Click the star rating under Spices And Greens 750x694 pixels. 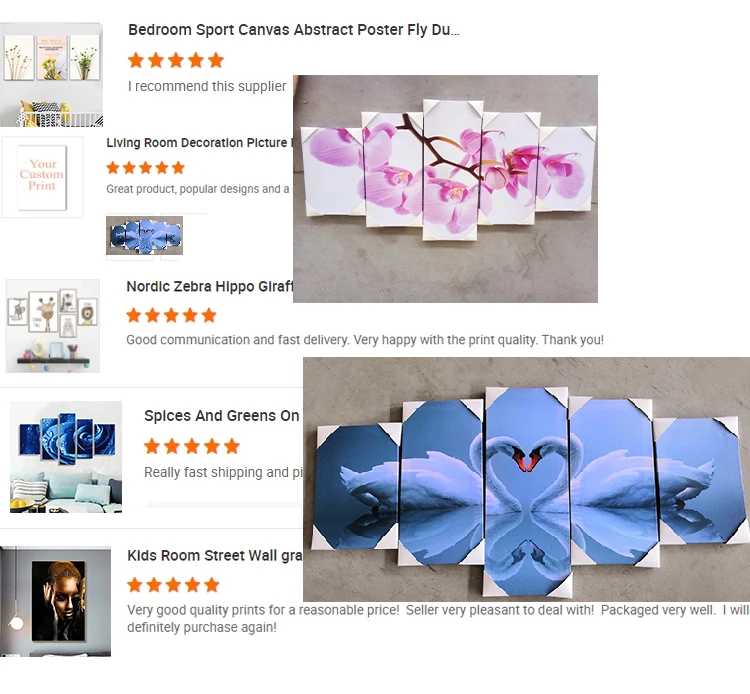point(192,446)
